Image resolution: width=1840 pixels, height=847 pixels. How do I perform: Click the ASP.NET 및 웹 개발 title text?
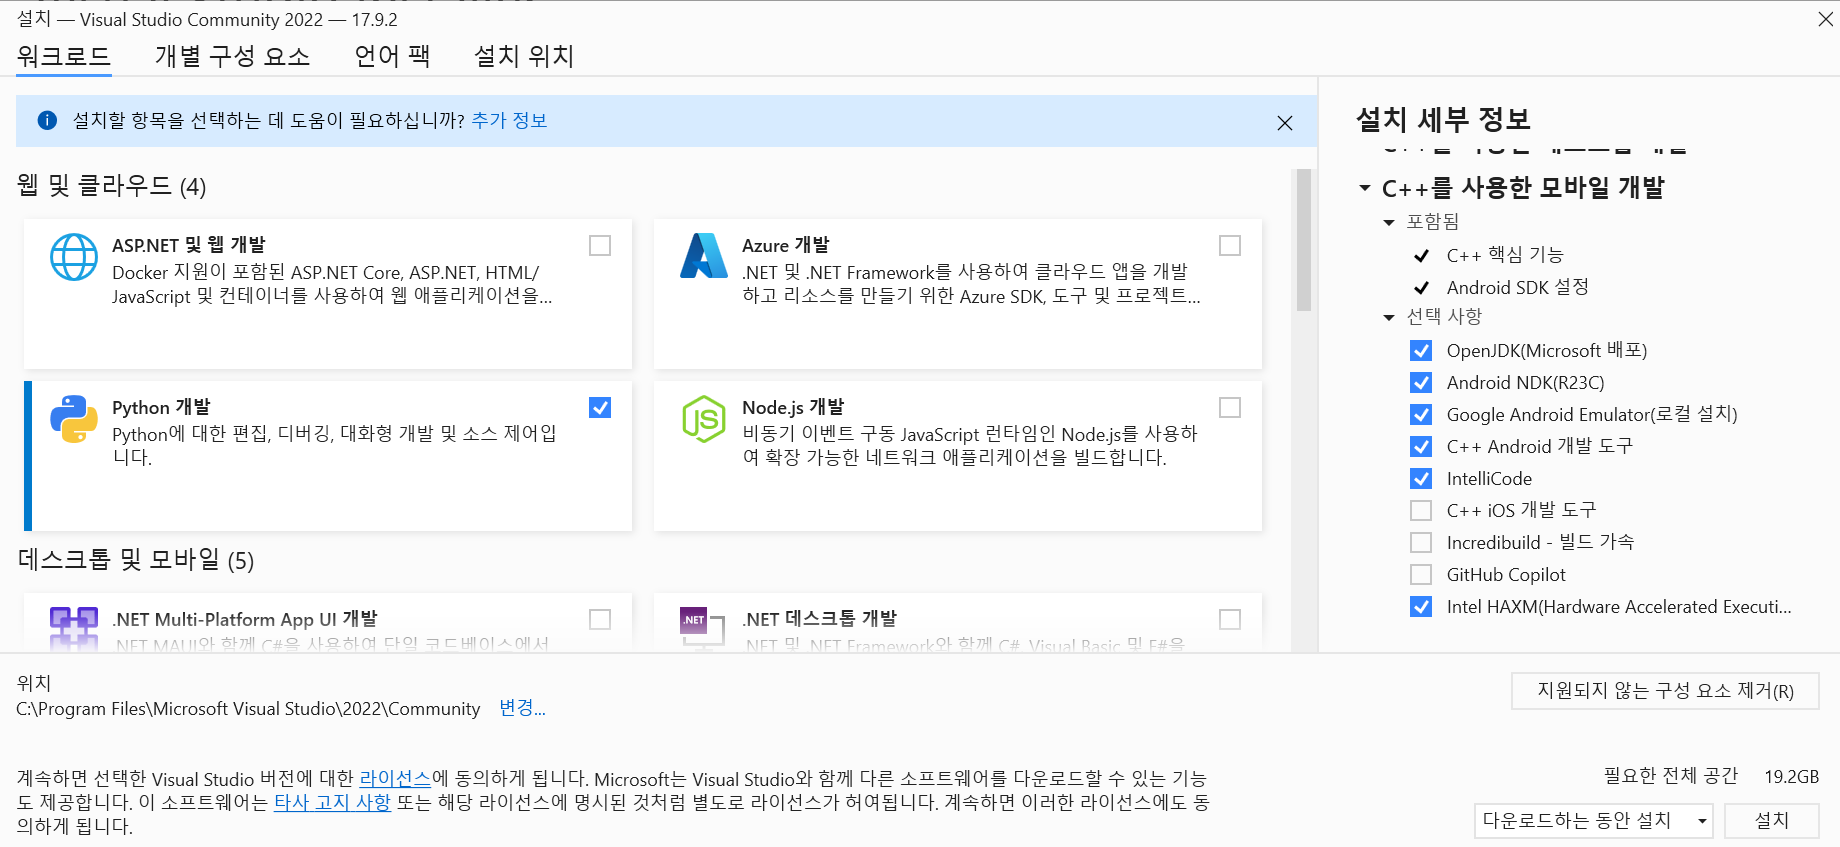point(189,246)
